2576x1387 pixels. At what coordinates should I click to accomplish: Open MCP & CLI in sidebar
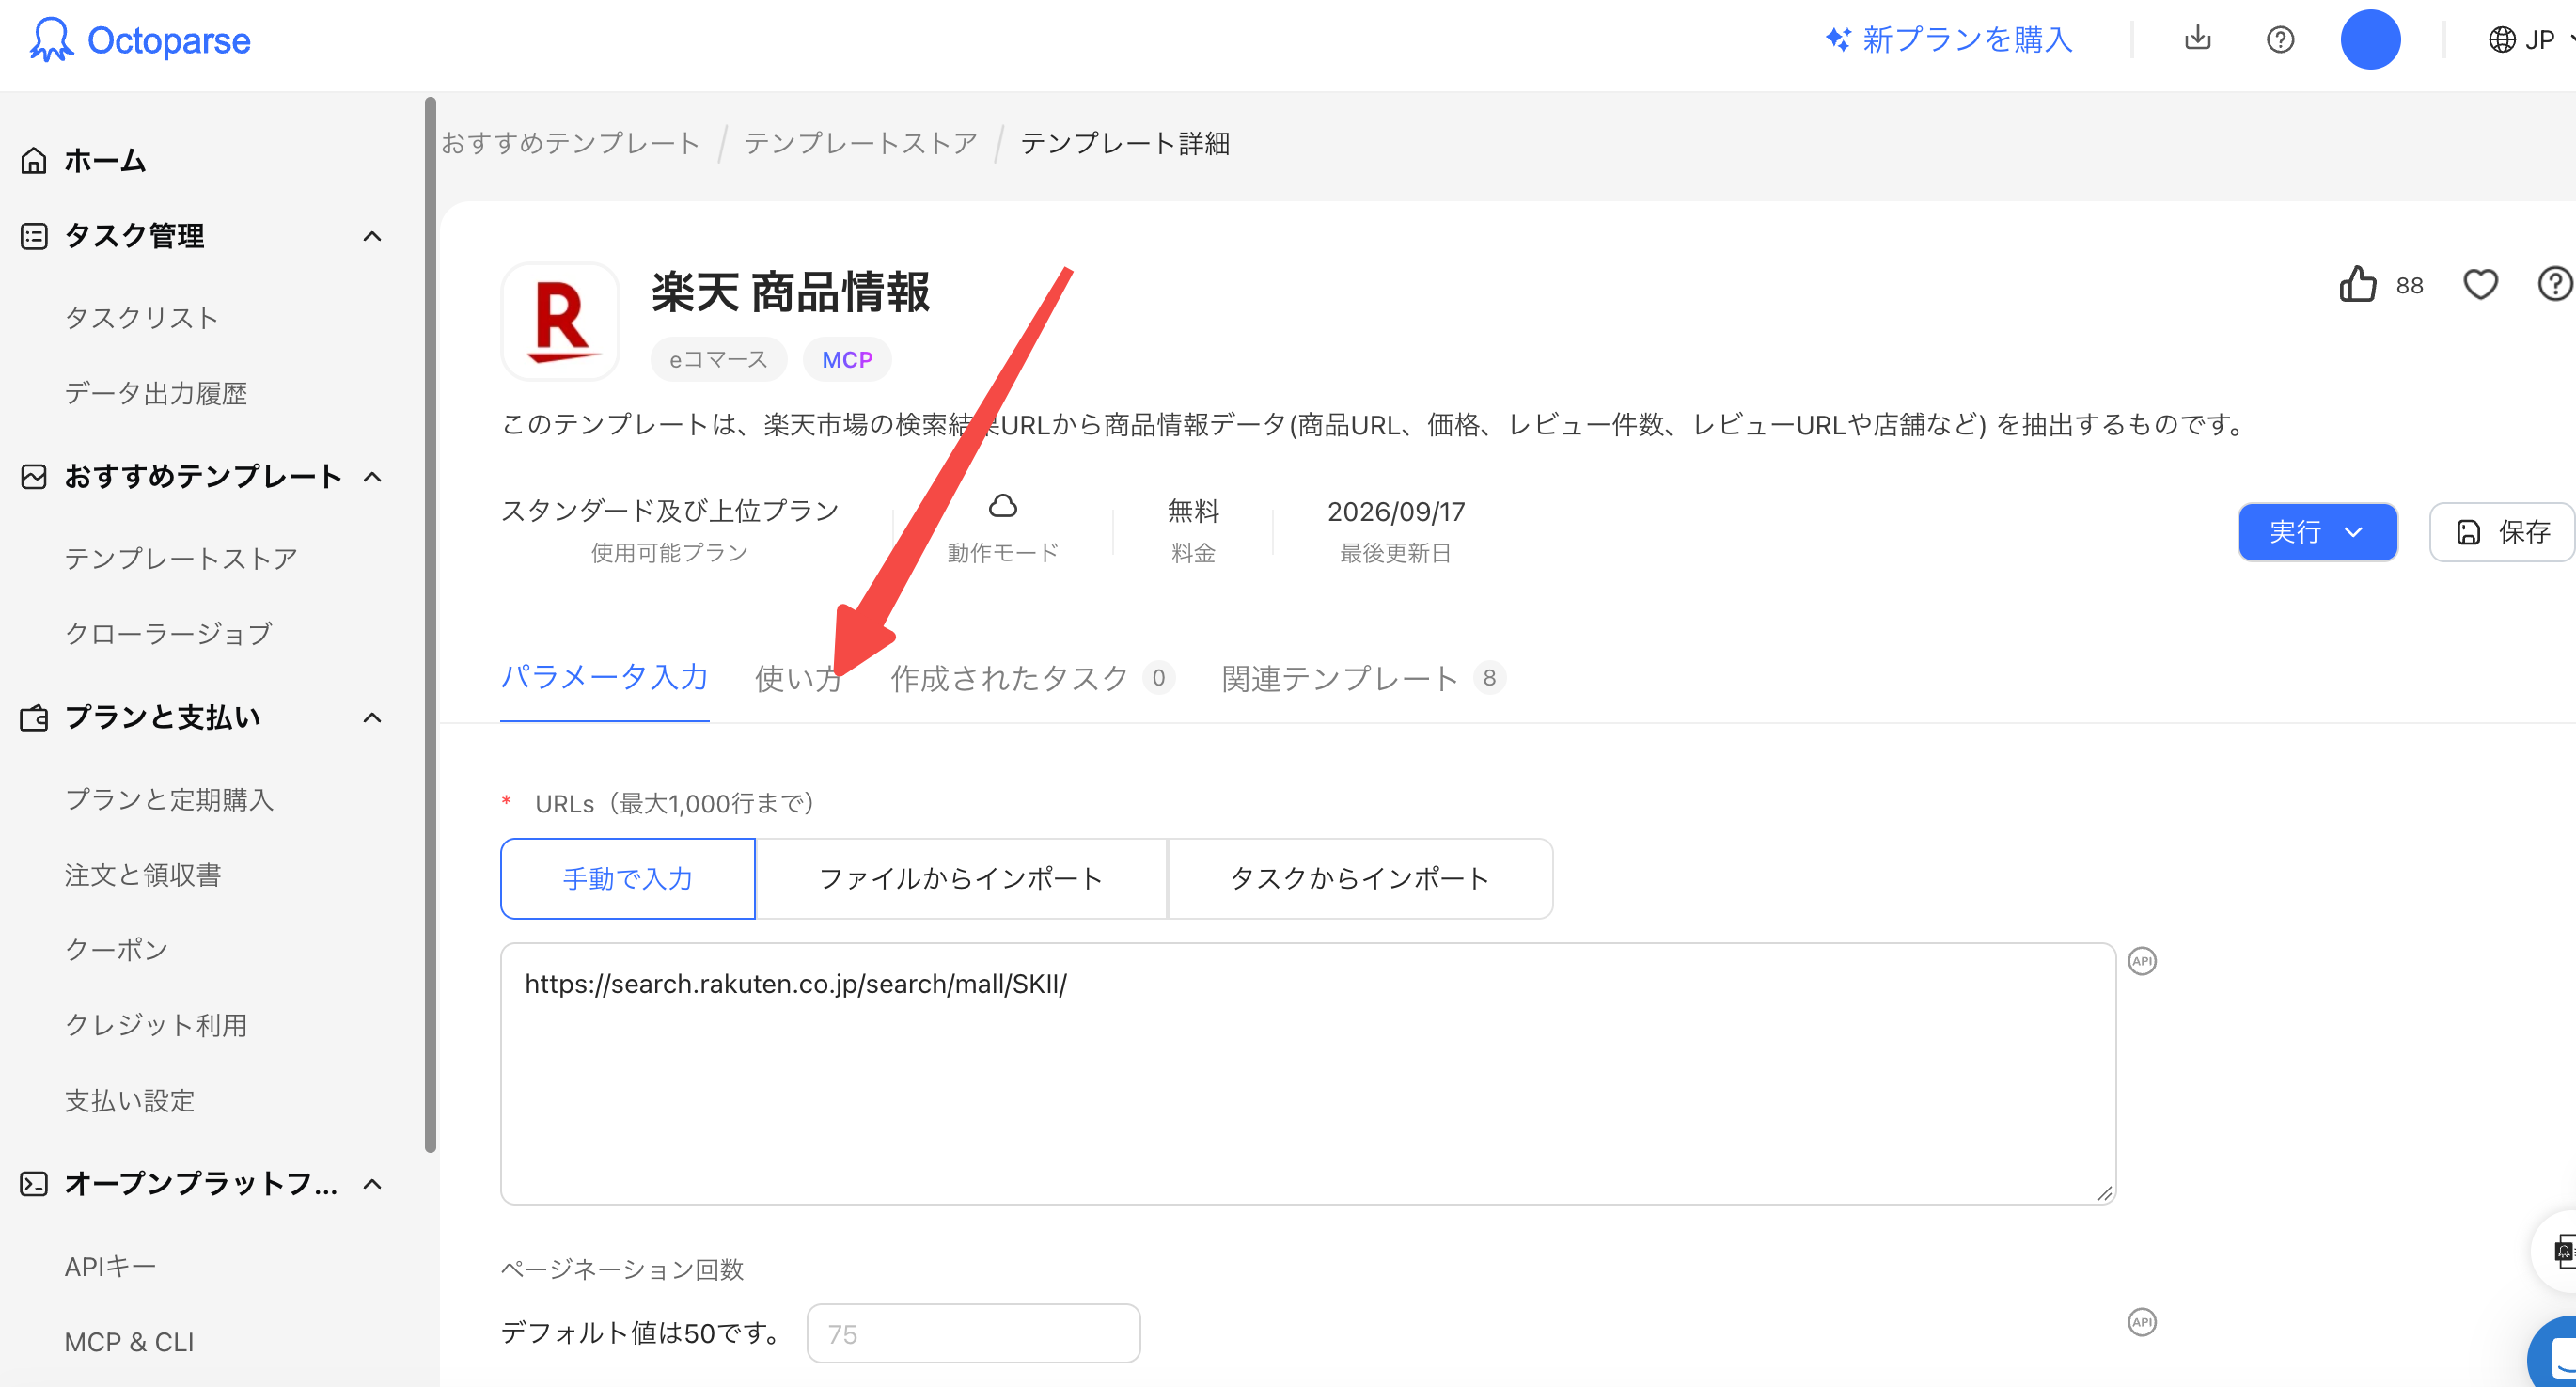click(129, 1342)
